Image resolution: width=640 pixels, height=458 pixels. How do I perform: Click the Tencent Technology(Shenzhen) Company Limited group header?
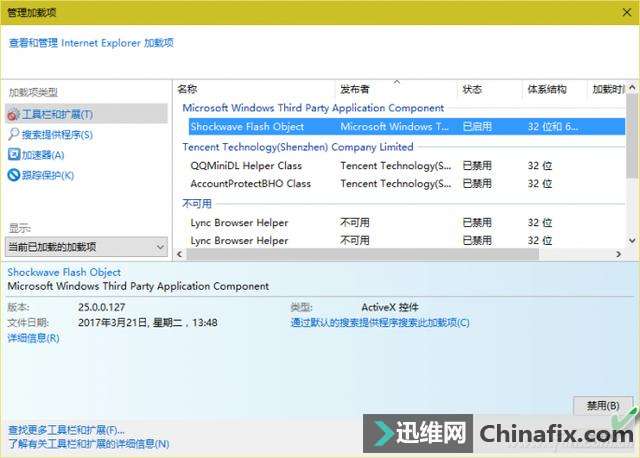[x=298, y=147]
